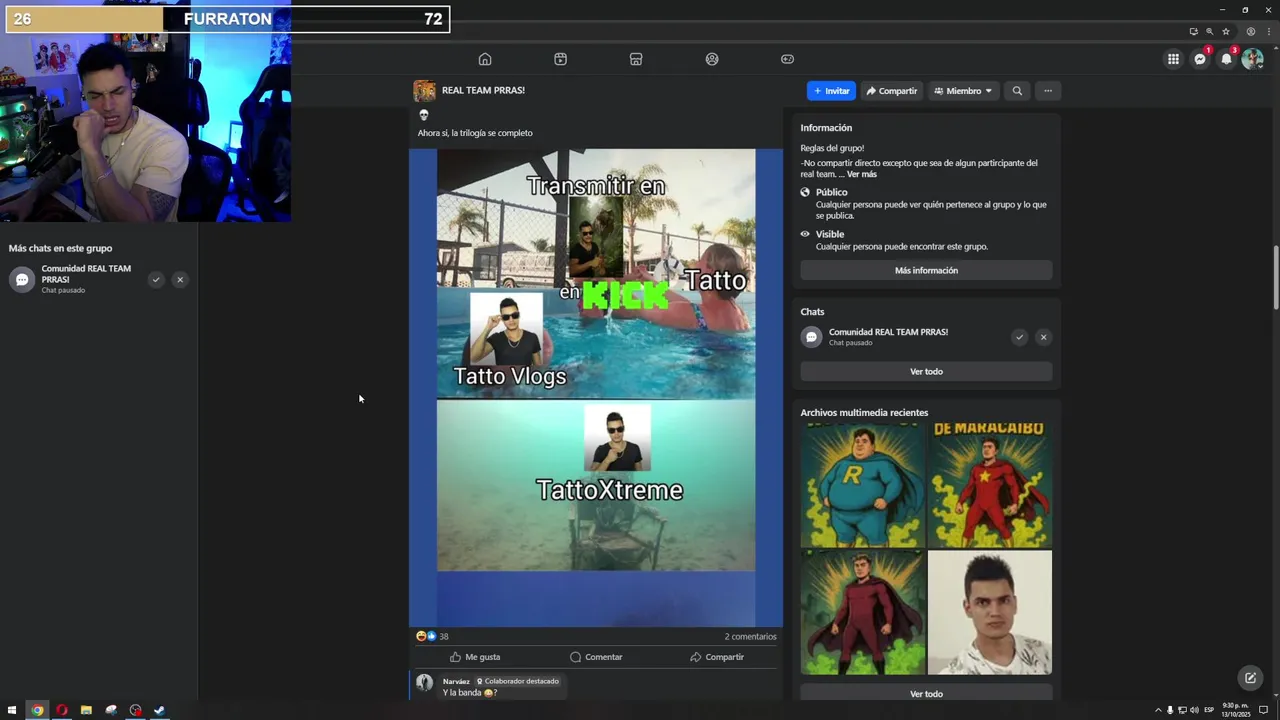The height and width of the screenshot is (720, 1280).
Task: Open the Reels video tab icon
Action: click(560, 59)
